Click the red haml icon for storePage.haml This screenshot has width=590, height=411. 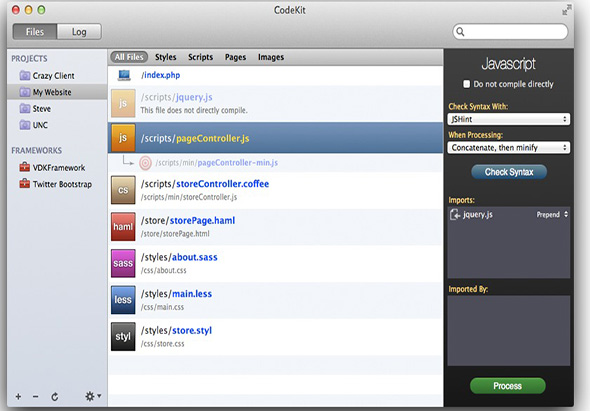coord(123,227)
